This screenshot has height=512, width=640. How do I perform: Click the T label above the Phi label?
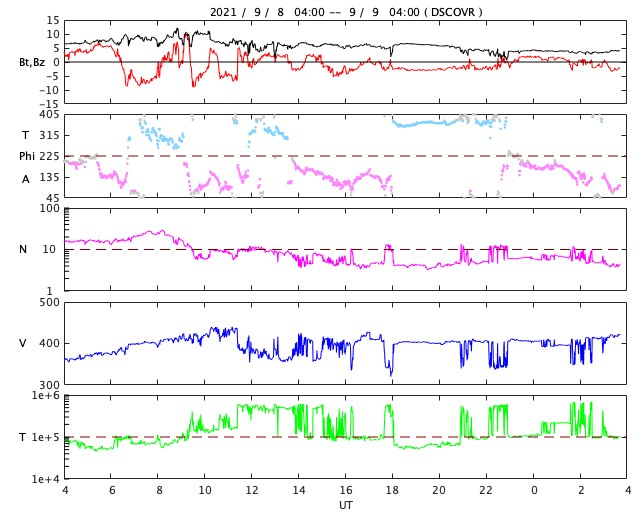pos(25,135)
